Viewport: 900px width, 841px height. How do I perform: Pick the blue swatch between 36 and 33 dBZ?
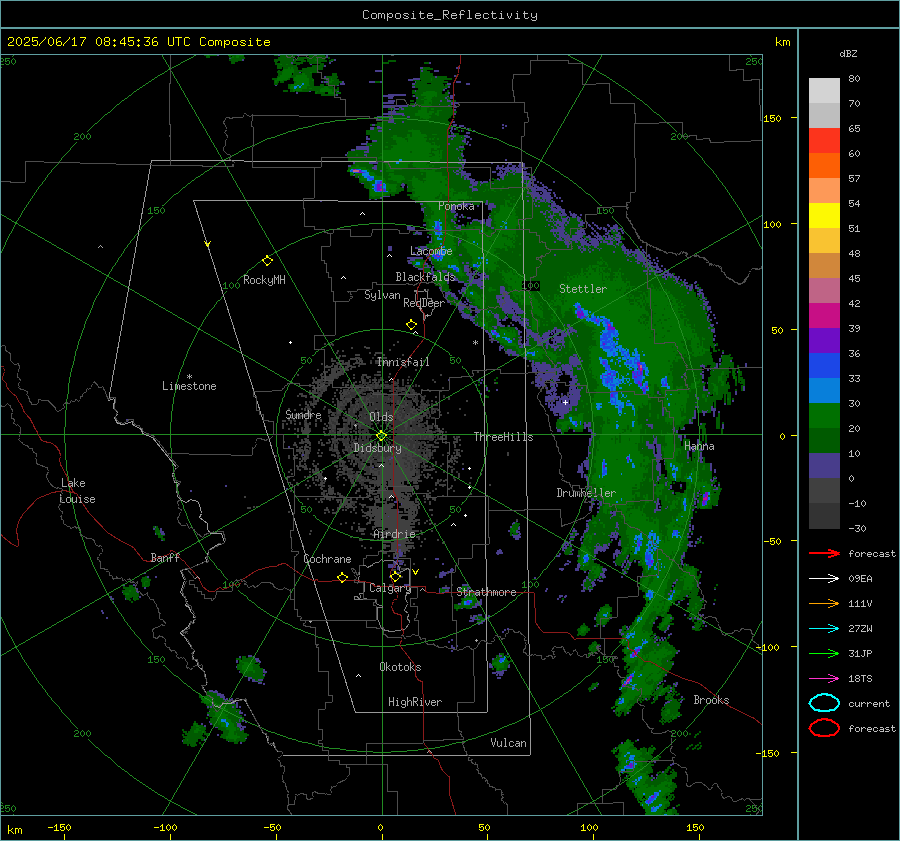pyautogui.click(x=824, y=365)
